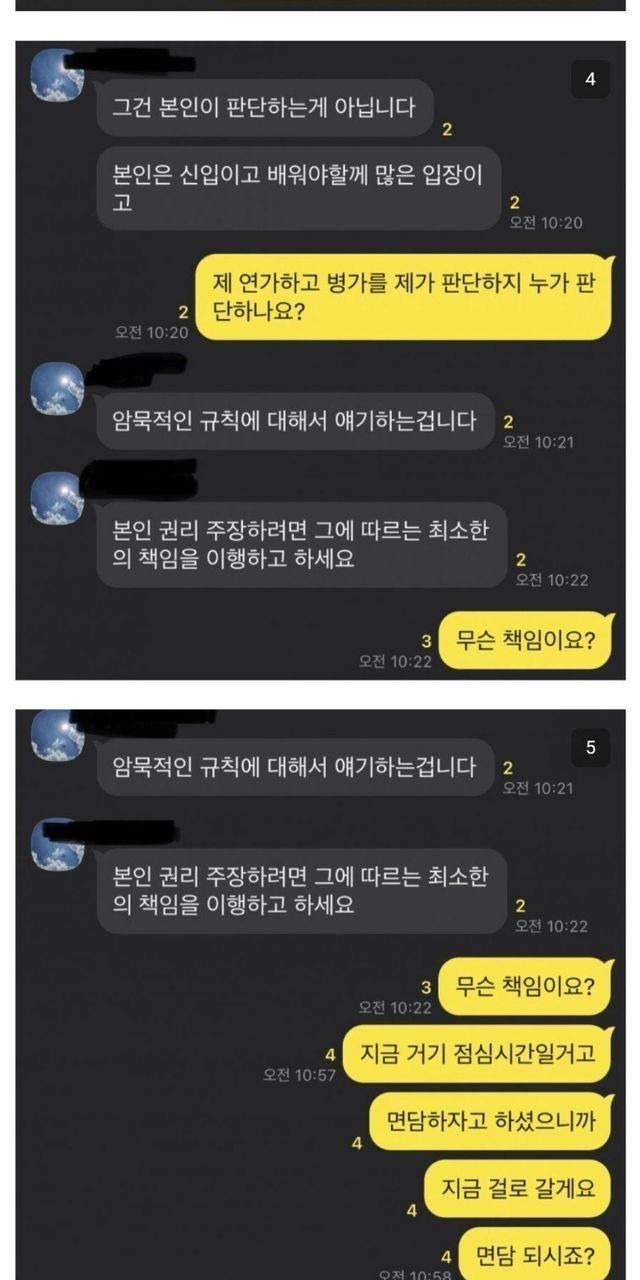Click the 오전 10:57 timestamp
Viewport: 640px width, 1280px height.
pyautogui.click(x=300, y=1074)
